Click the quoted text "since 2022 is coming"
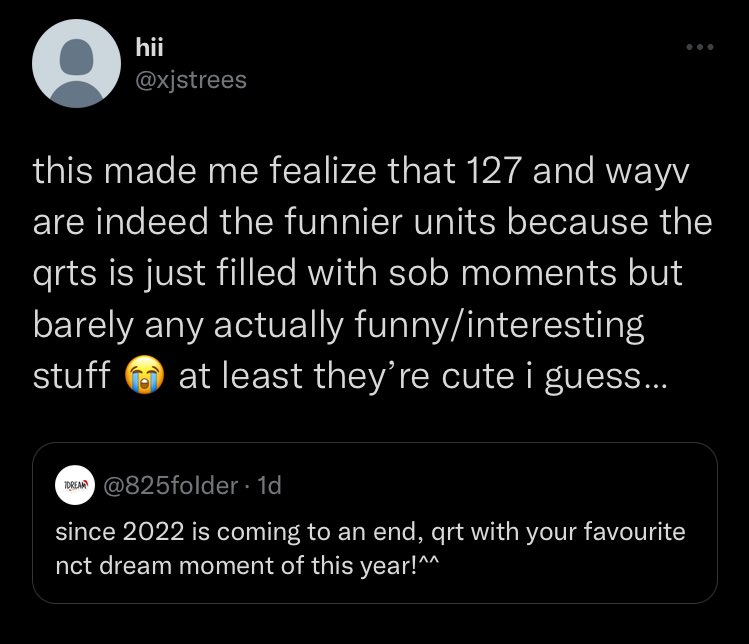This screenshot has height=644, width=749. click(179, 532)
